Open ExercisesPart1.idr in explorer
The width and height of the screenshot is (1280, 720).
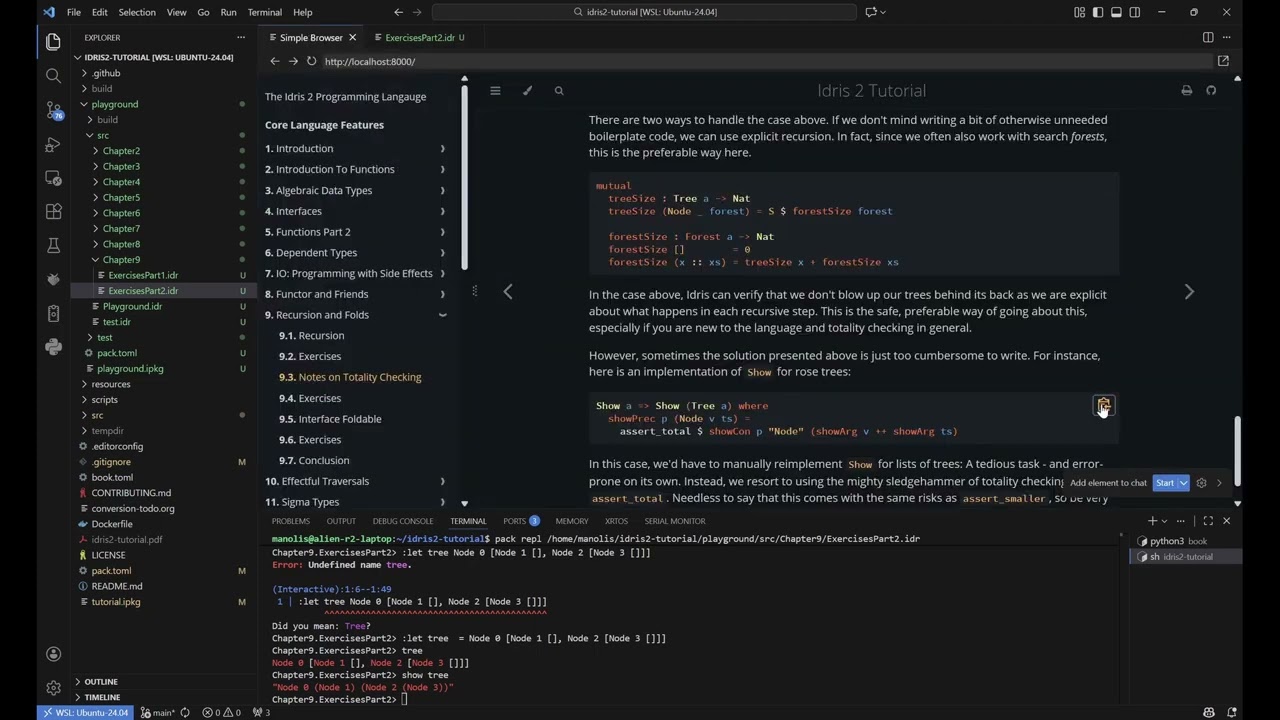click(143, 275)
